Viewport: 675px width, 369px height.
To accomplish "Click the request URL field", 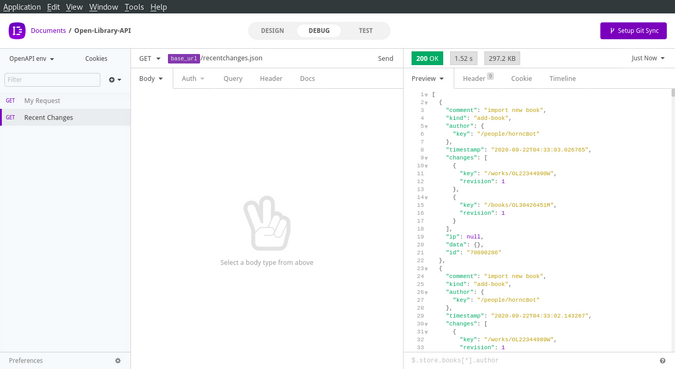I will 269,58.
